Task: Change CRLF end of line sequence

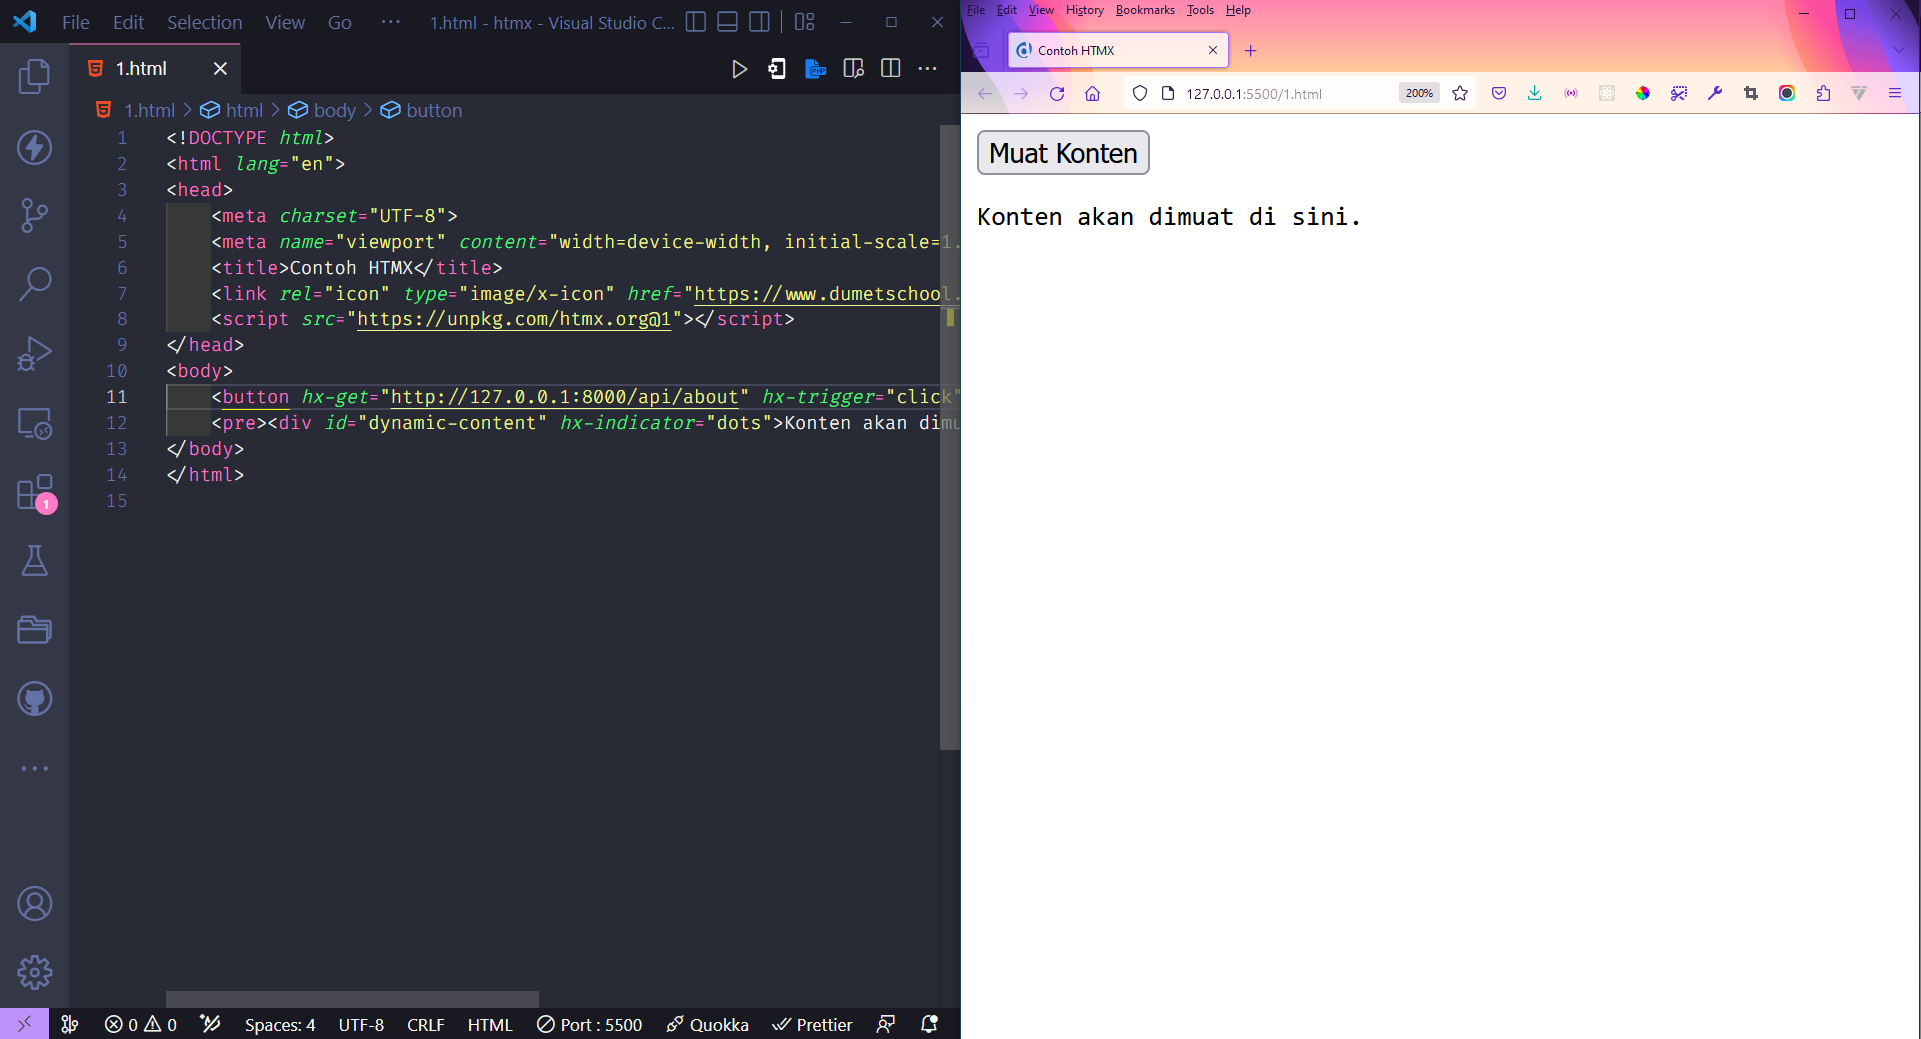Action: (x=425, y=1024)
